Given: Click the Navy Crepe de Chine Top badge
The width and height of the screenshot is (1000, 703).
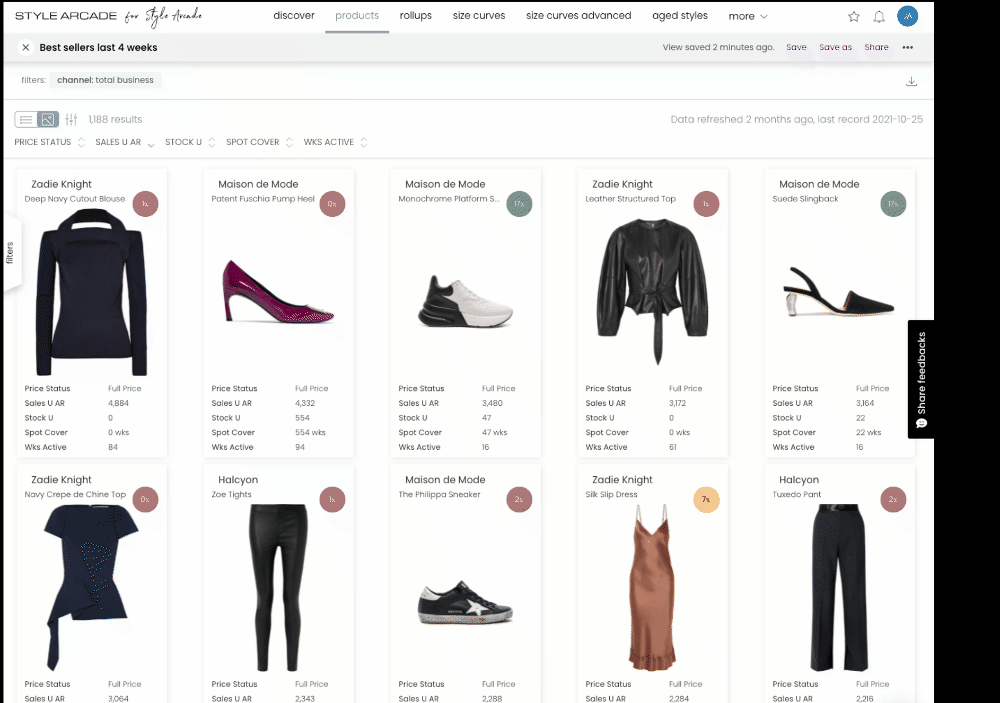Looking at the screenshot, I should (145, 500).
